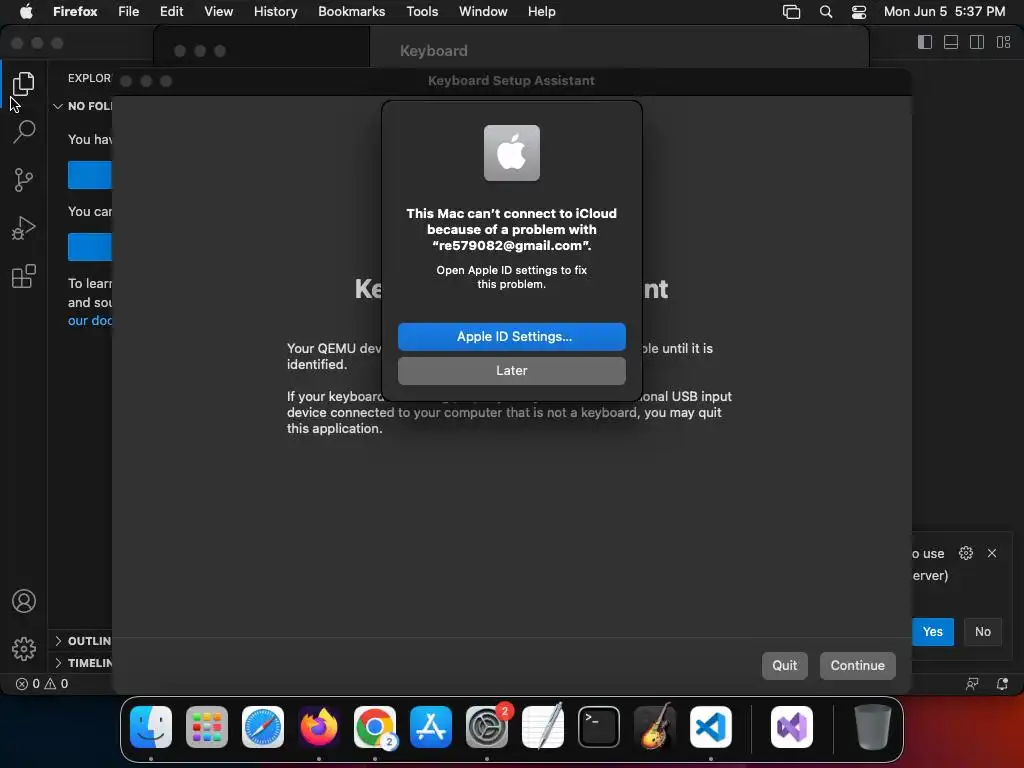Open Launchpad from the Dock
Viewport: 1024px width, 768px height.
click(x=207, y=727)
